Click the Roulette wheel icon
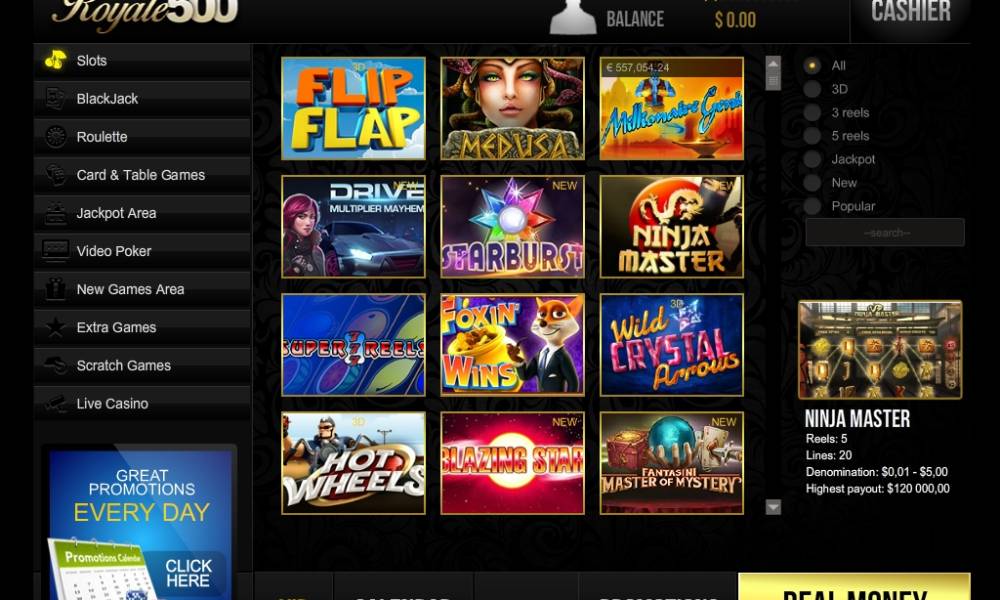1000x600 pixels. pos(55,136)
